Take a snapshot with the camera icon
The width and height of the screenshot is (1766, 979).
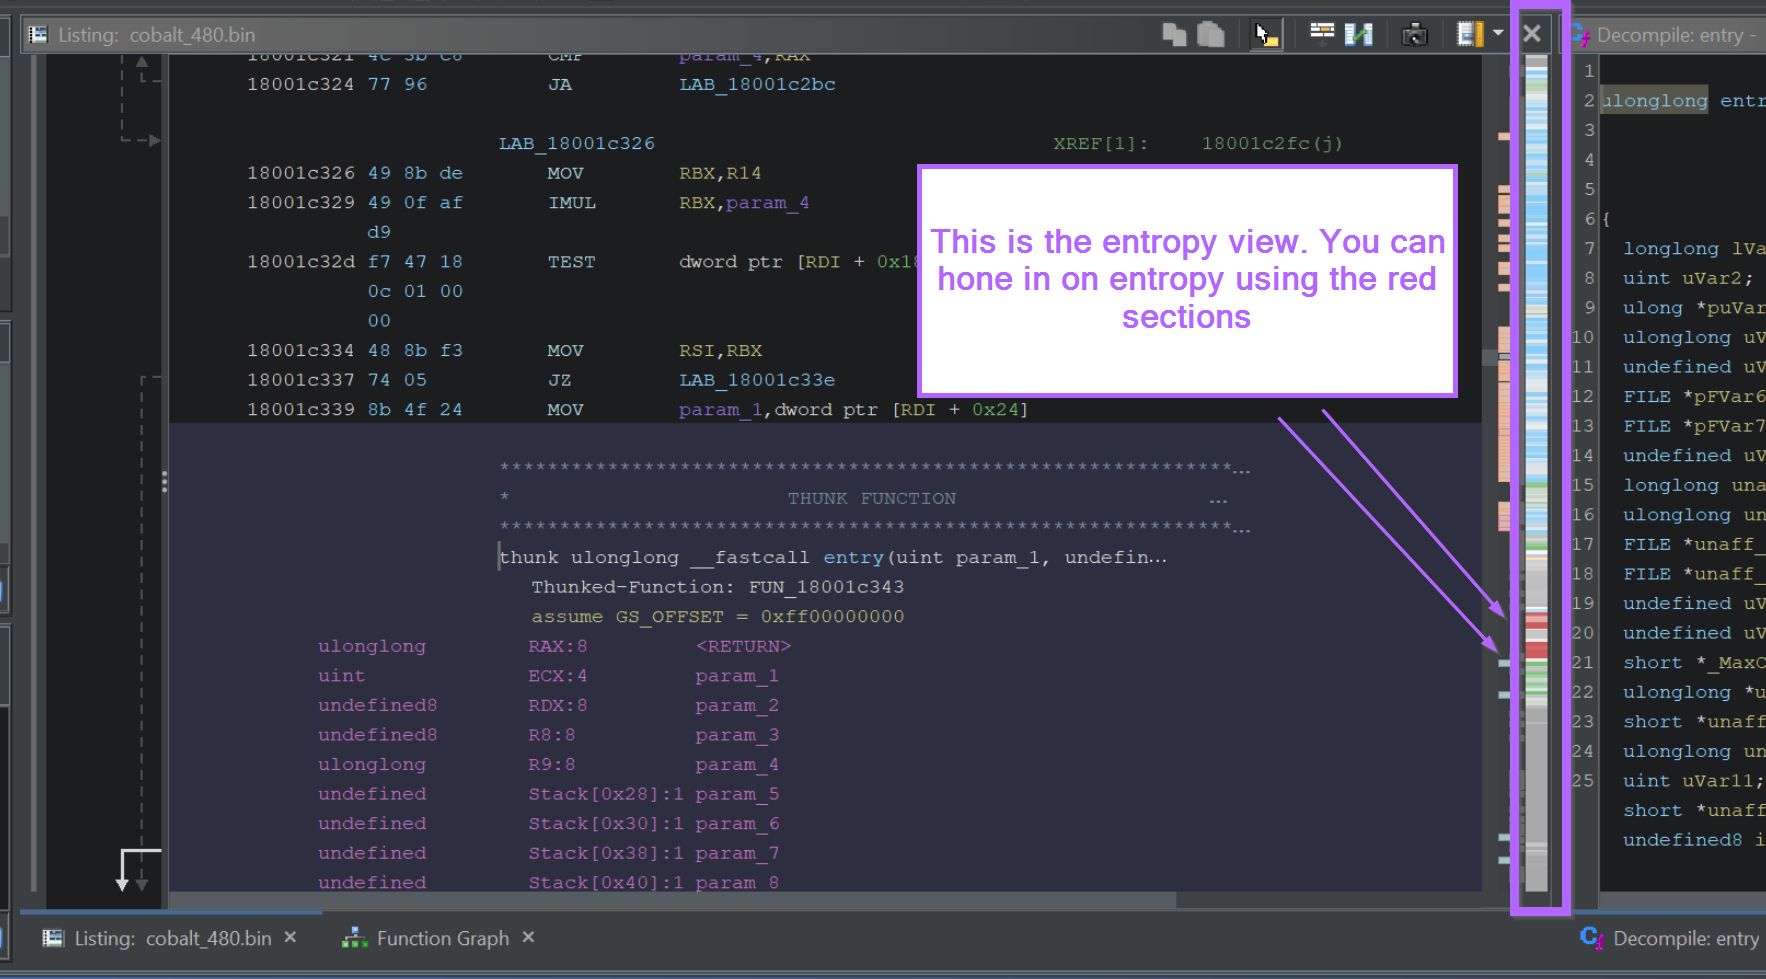pos(1414,35)
